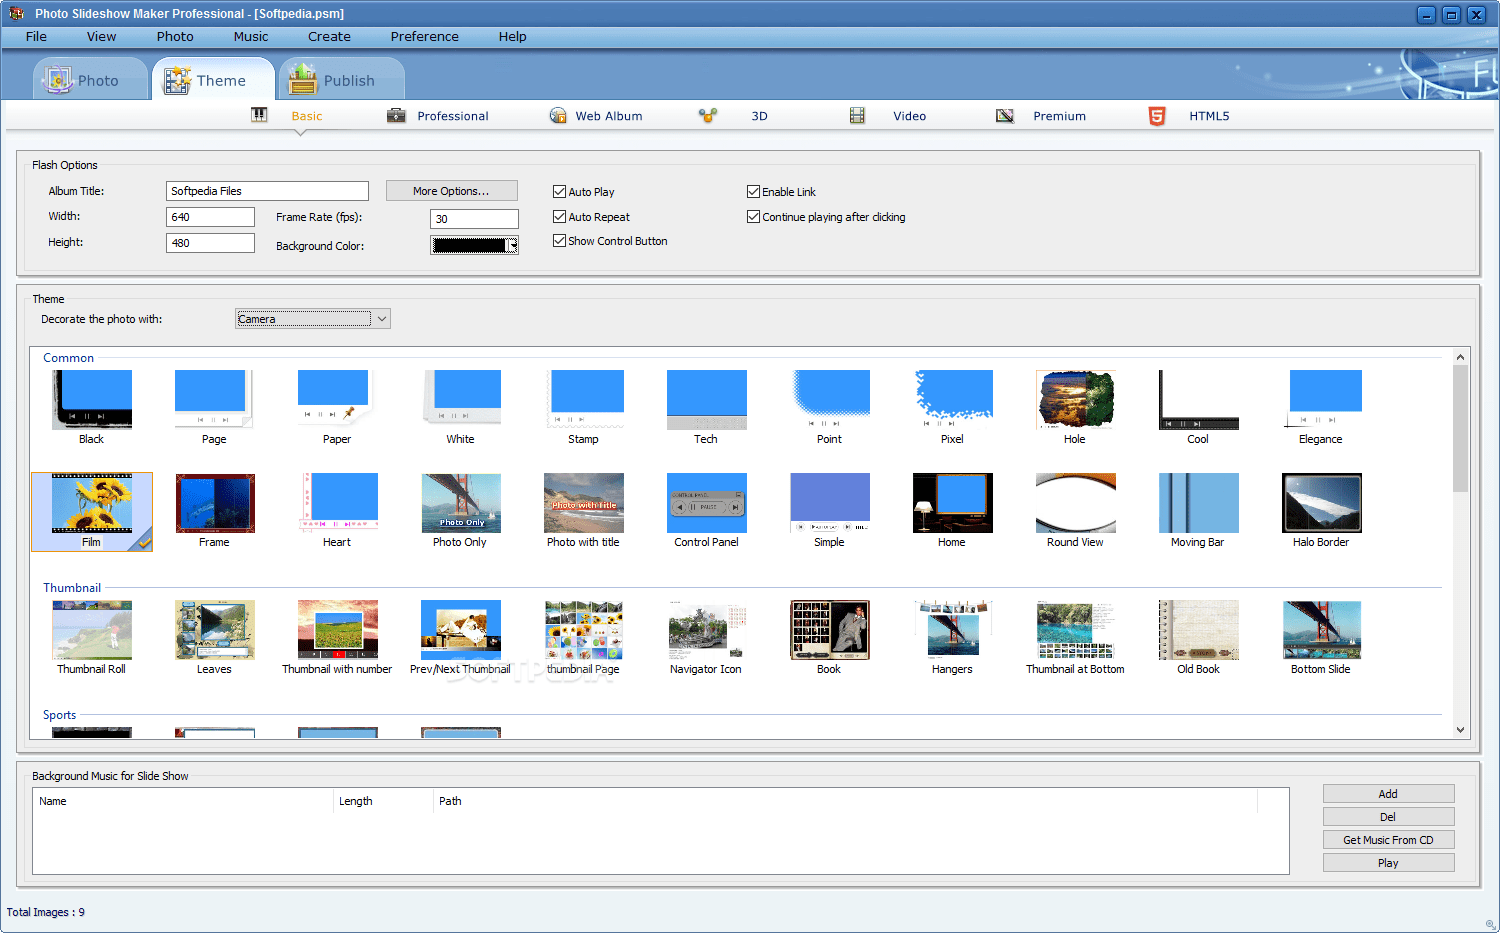Open the Publish tab
The width and height of the screenshot is (1500, 933).
[341, 78]
